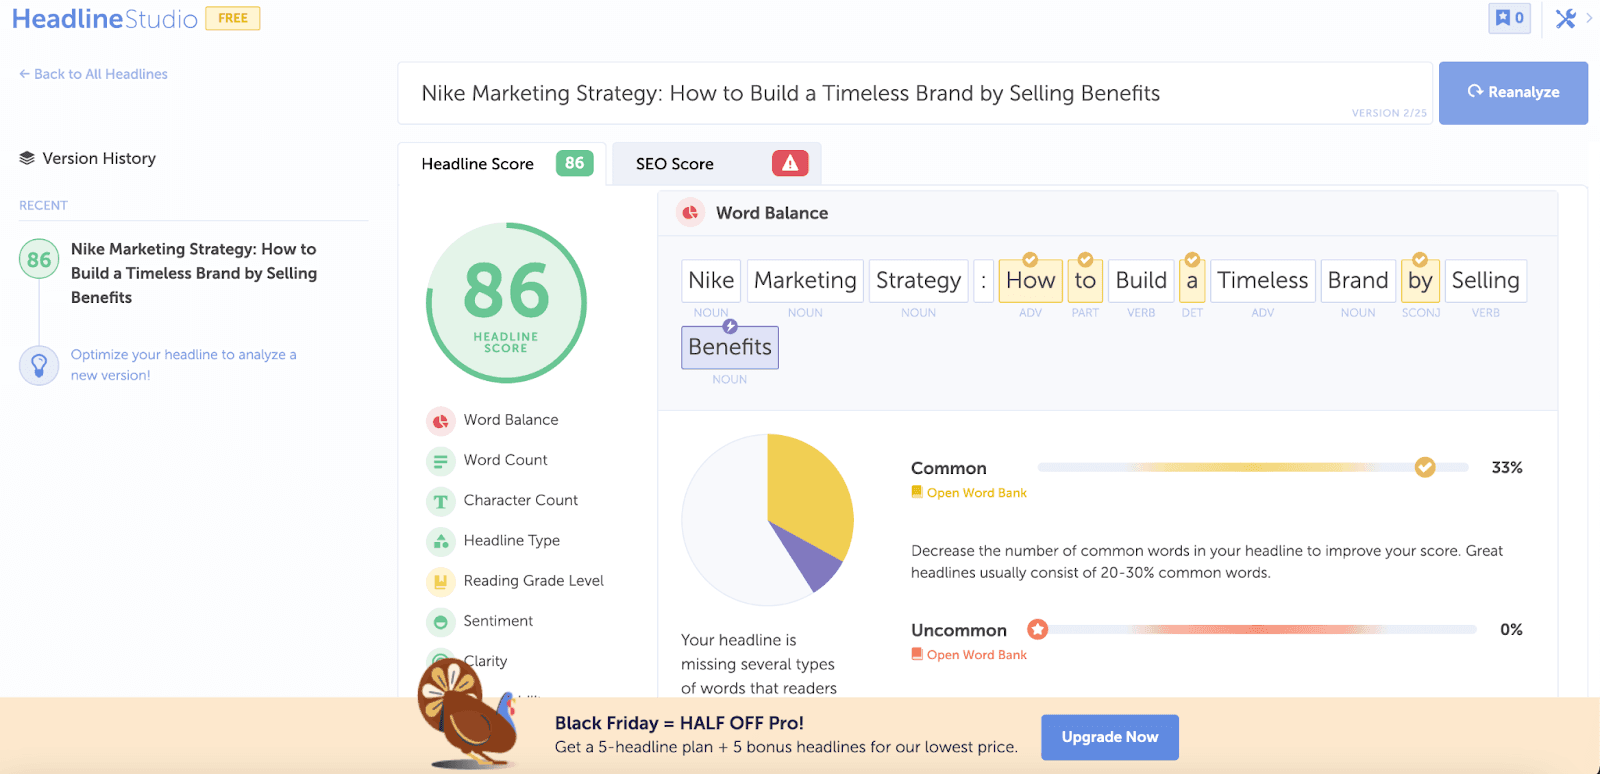
Task: Click the Upgrade Now button
Action: pyautogui.click(x=1110, y=737)
